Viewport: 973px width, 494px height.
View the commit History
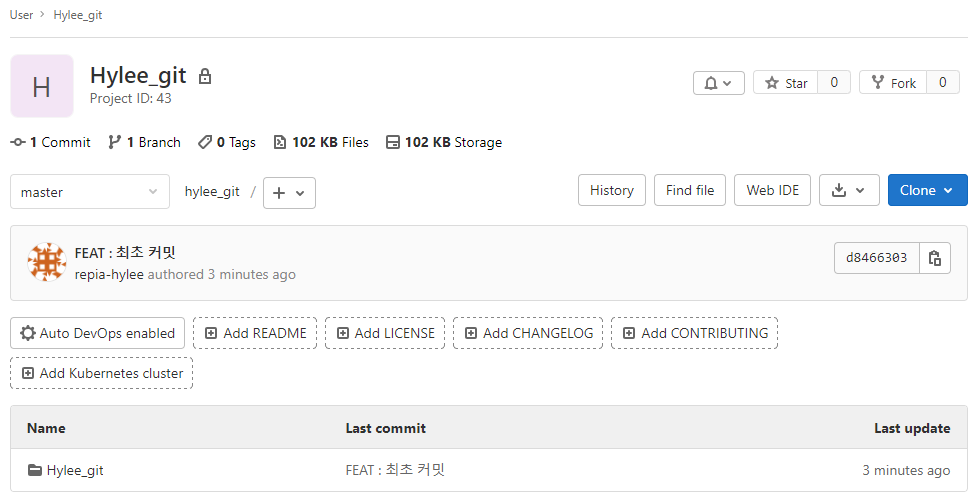click(611, 190)
